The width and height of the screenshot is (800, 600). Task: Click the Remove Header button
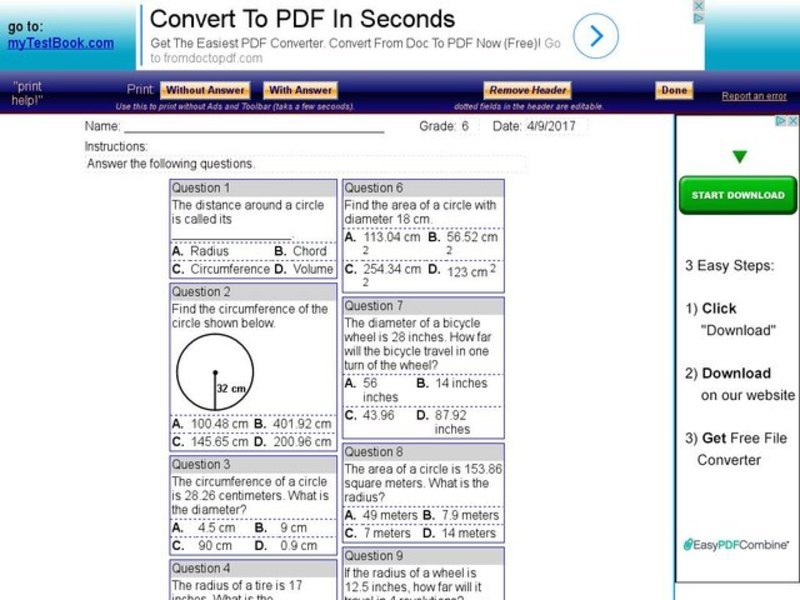click(525, 89)
